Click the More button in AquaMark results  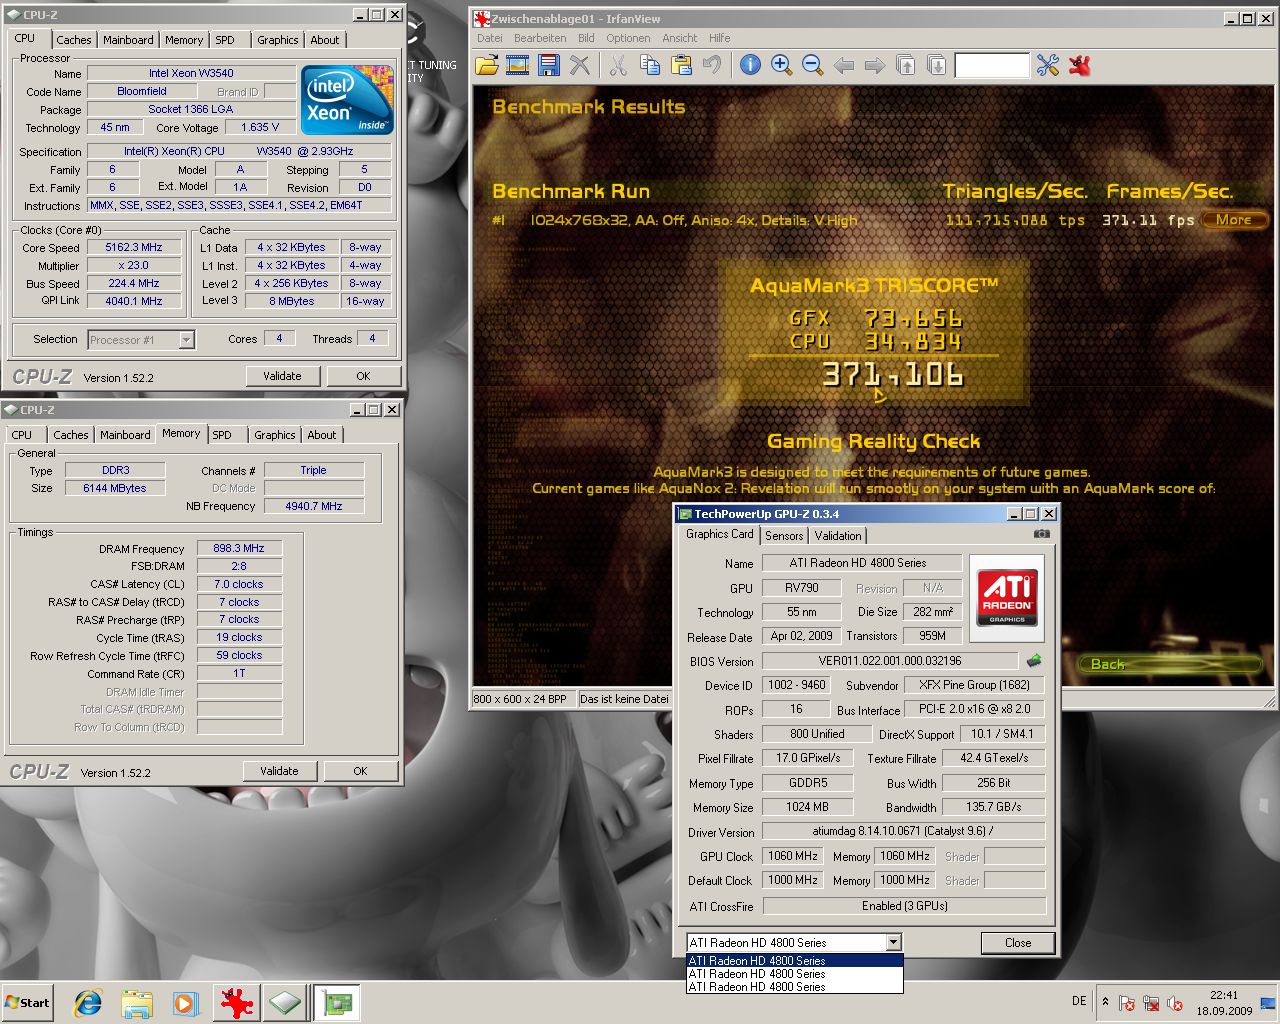coord(1234,220)
